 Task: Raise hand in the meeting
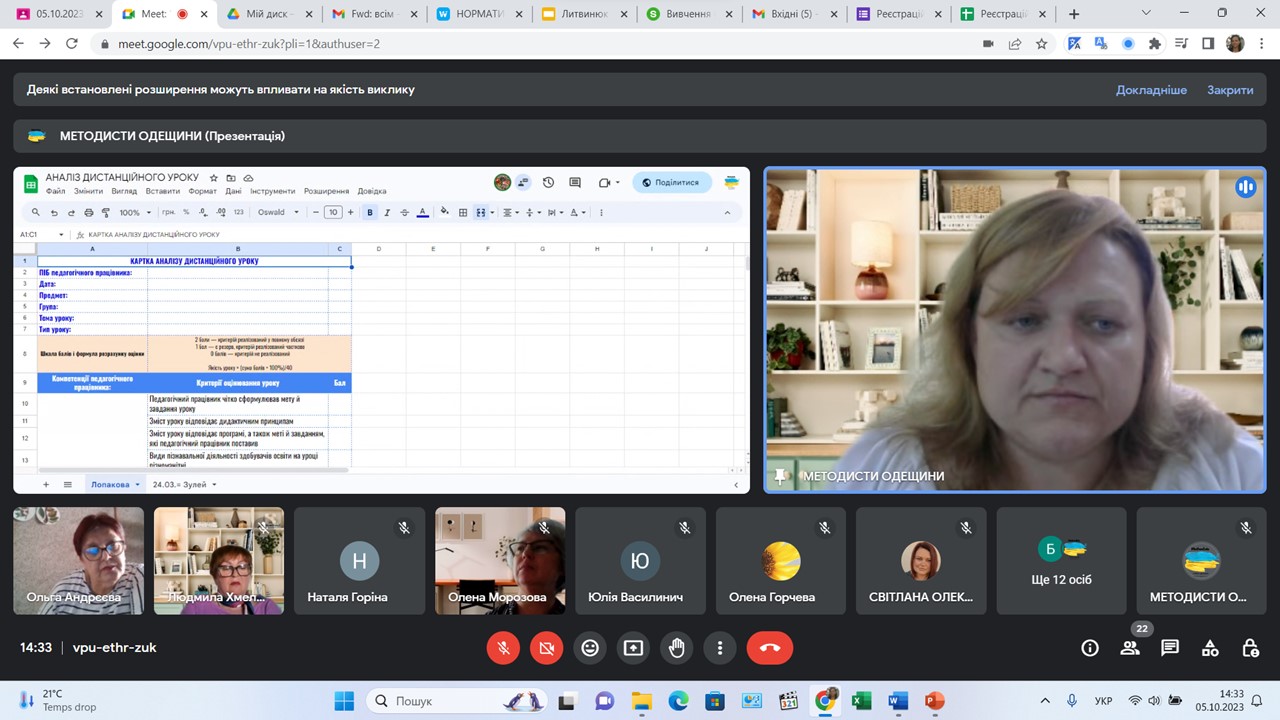[677, 648]
